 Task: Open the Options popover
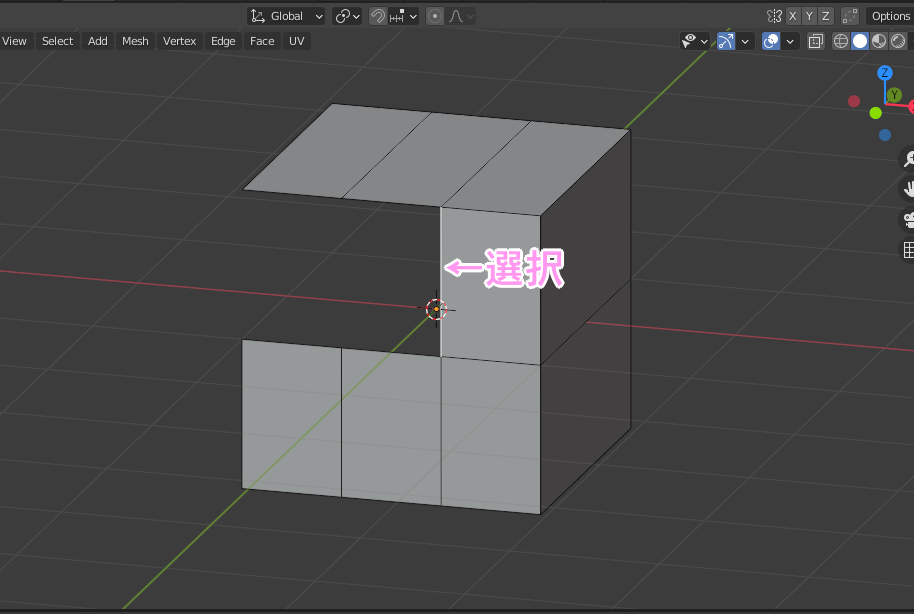[x=890, y=16]
